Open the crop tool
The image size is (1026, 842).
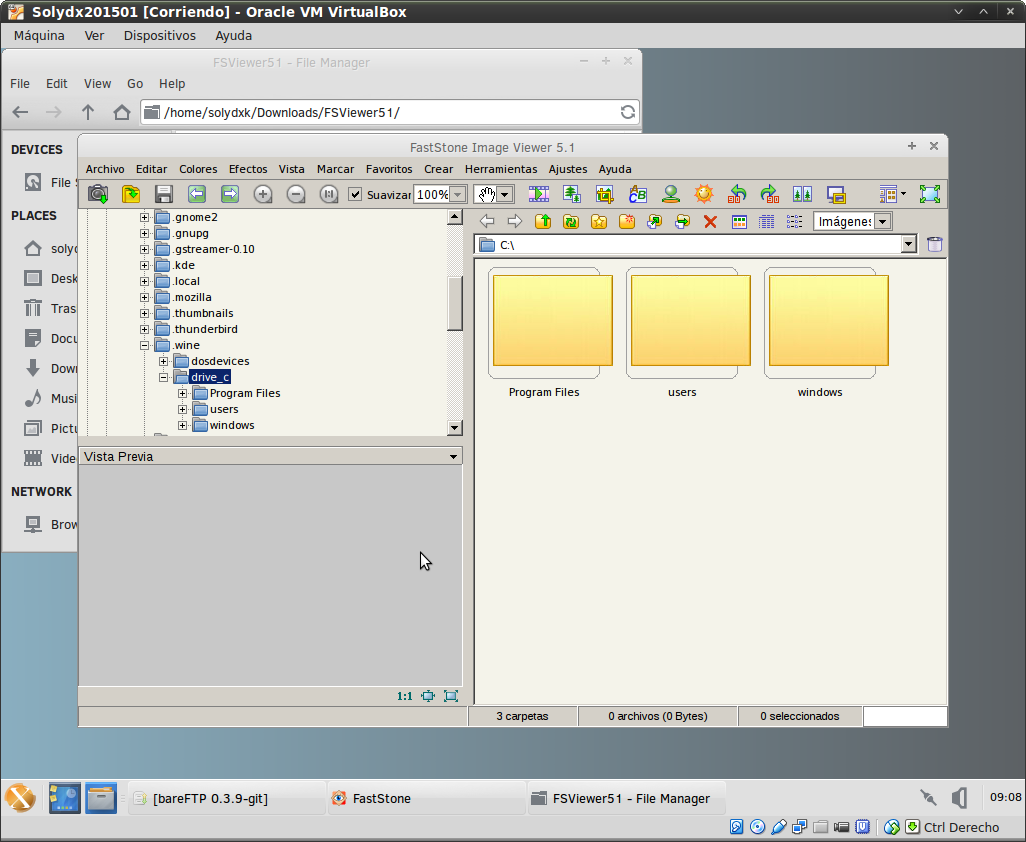click(x=605, y=194)
